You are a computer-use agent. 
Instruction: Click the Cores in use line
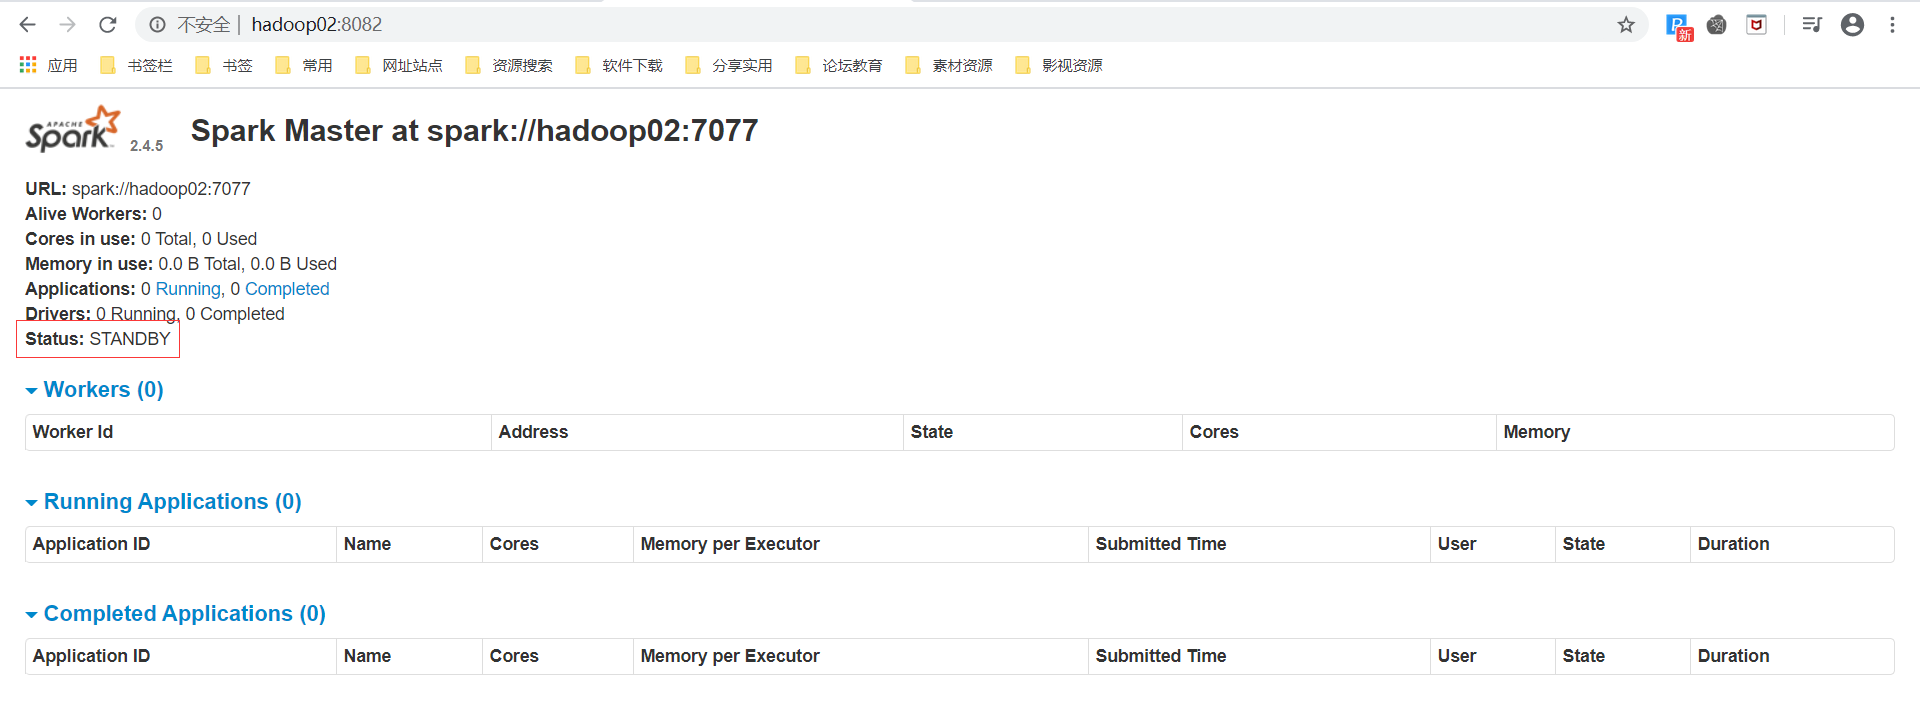click(x=141, y=239)
